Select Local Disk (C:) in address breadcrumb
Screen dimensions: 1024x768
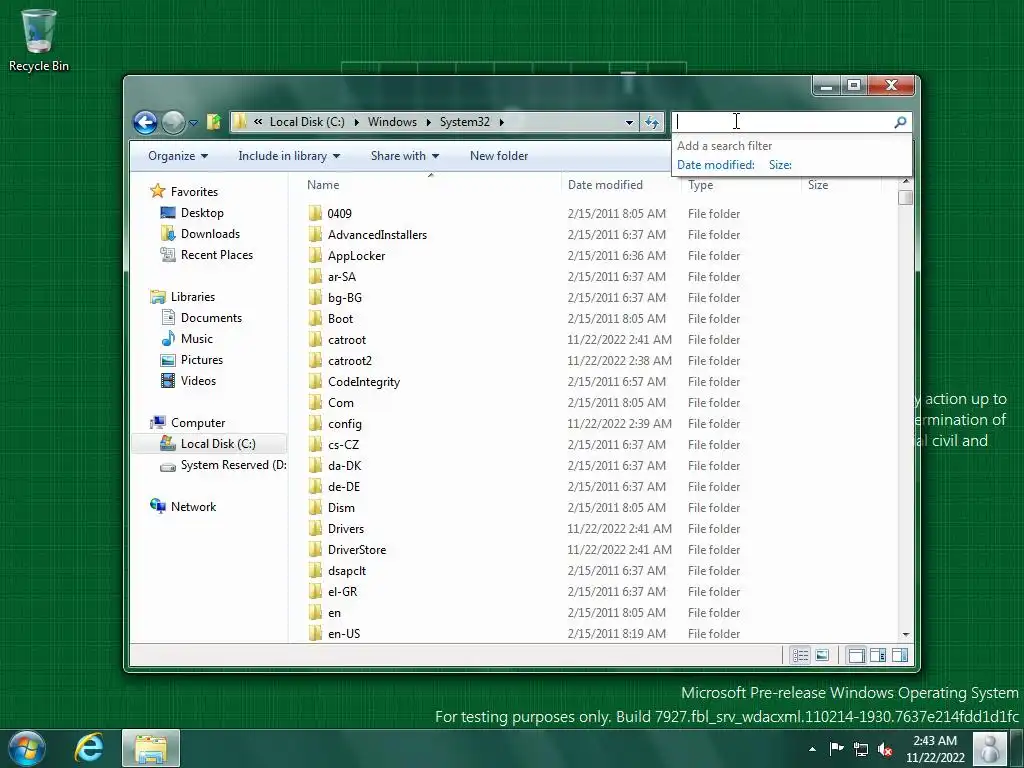(307, 122)
